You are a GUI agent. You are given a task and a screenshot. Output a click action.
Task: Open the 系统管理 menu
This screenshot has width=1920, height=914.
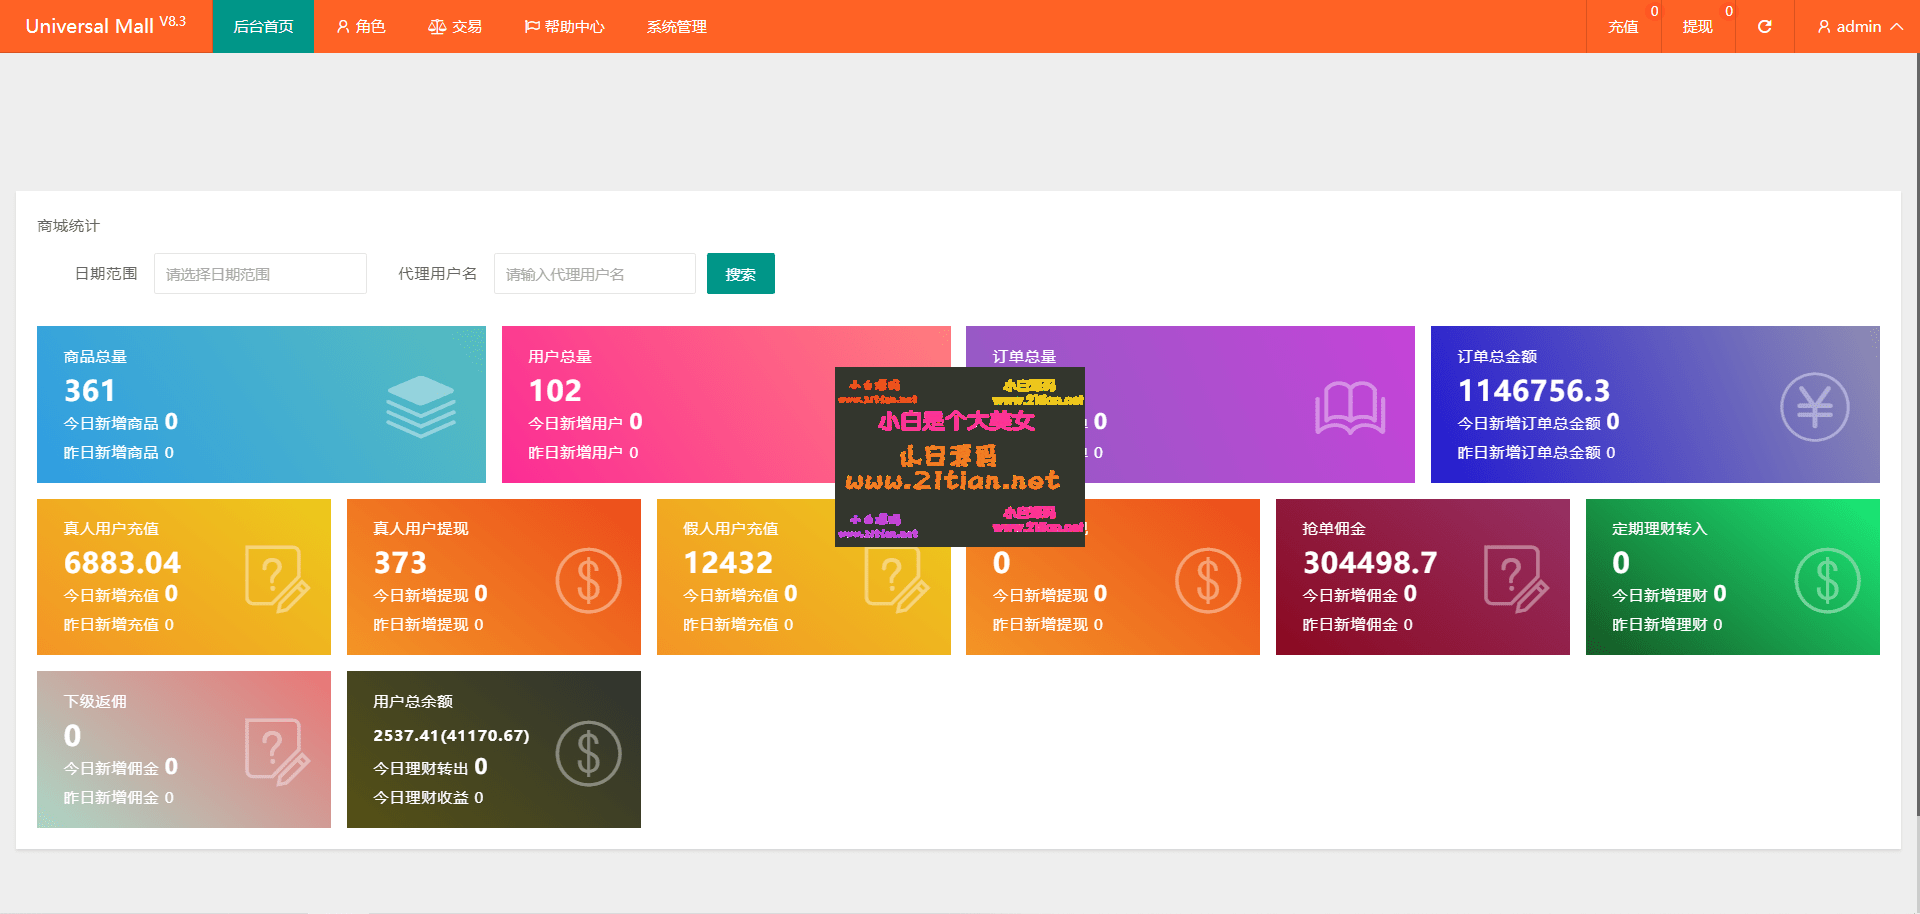tap(676, 27)
